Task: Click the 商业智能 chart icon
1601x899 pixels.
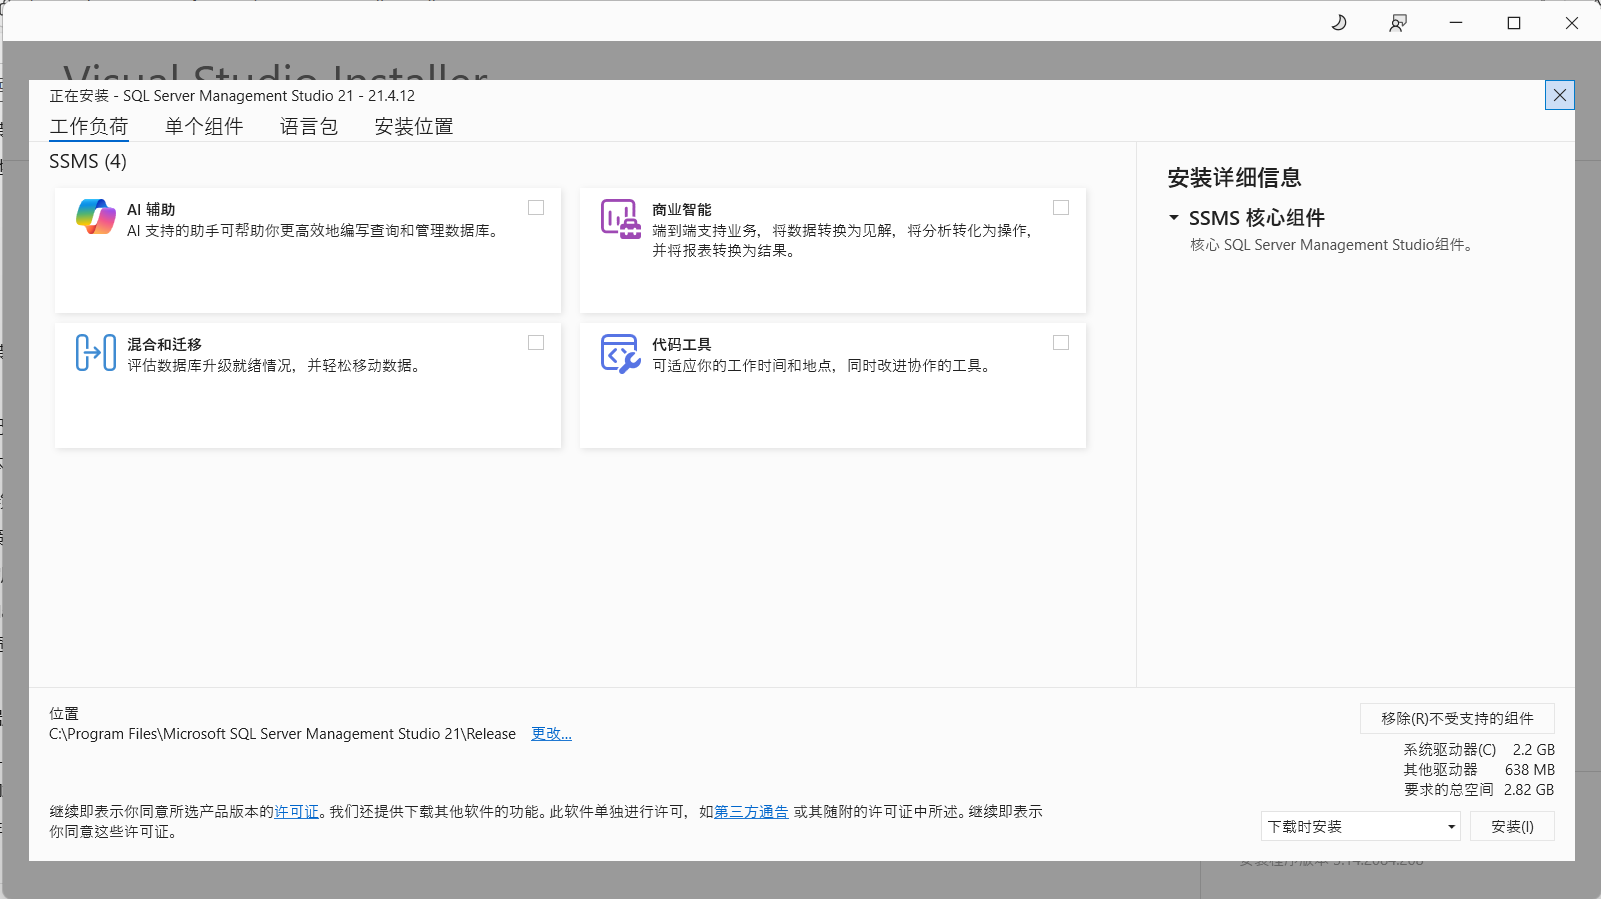Action: coord(621,218)
